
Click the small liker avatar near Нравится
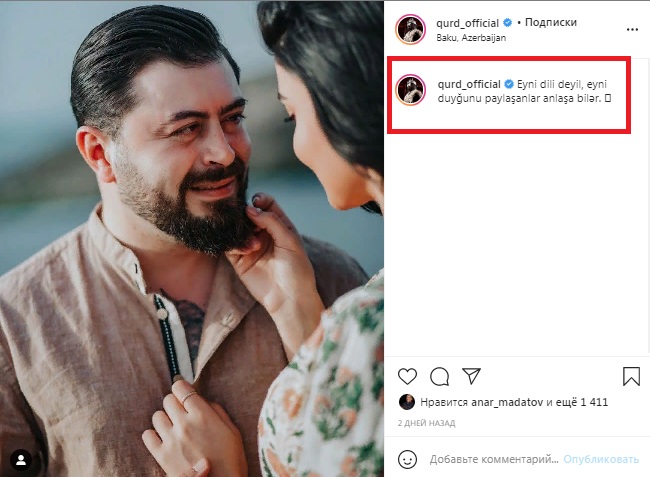pos(406,402)
